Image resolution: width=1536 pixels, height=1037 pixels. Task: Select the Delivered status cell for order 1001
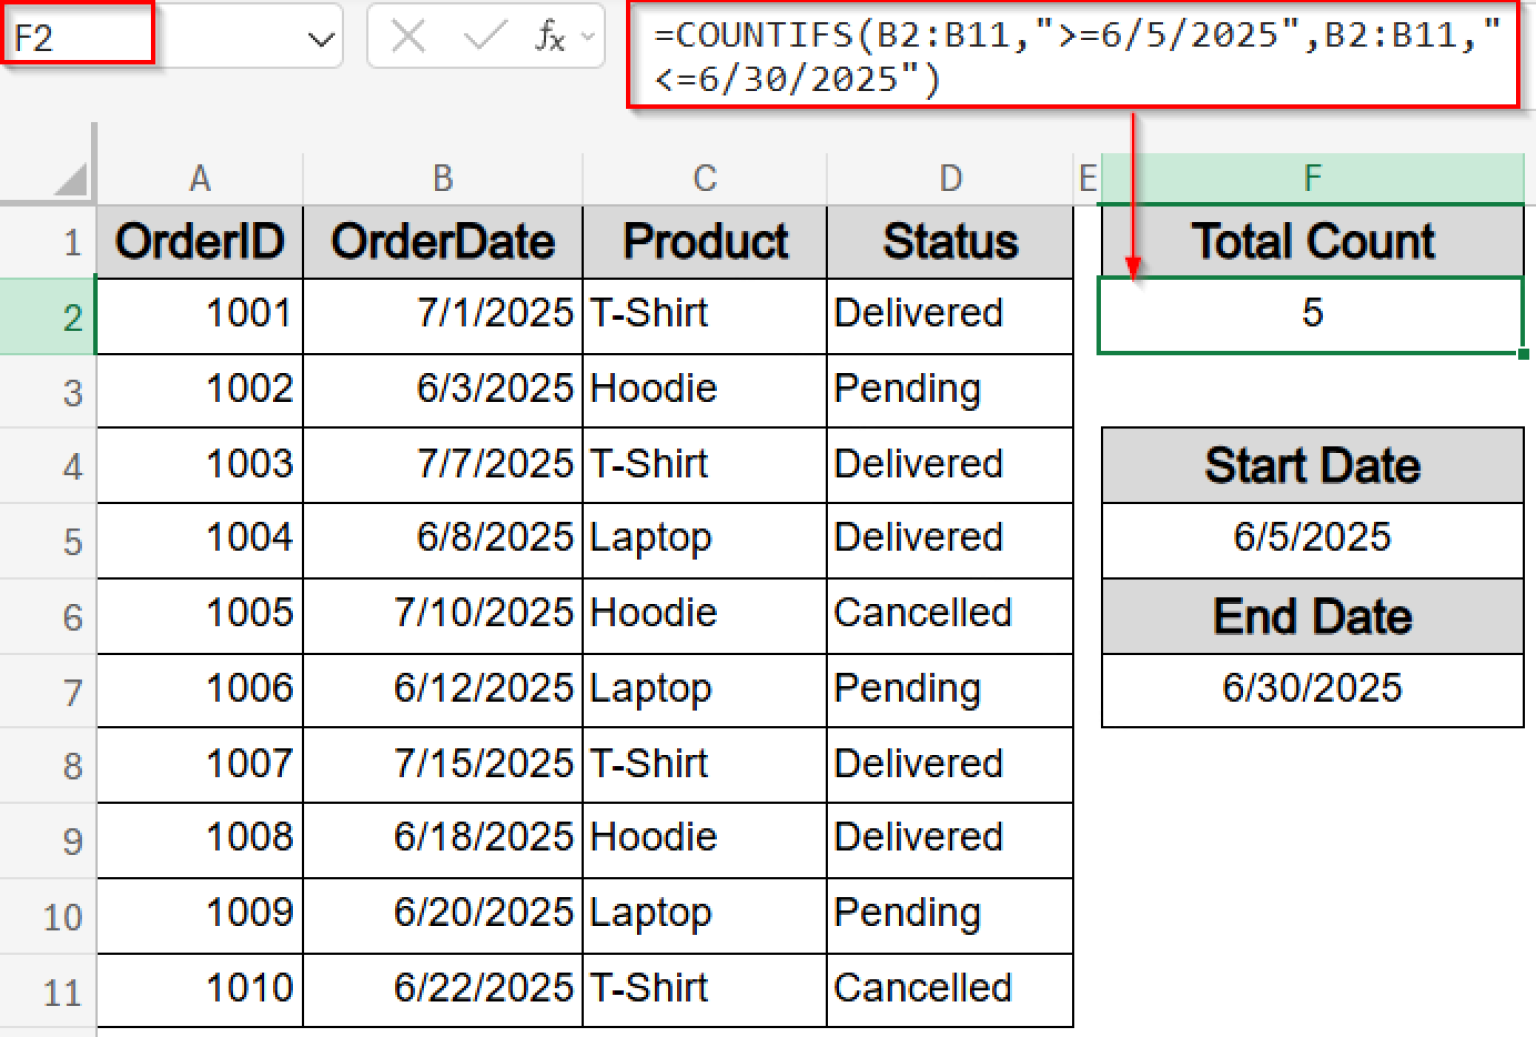948,314
